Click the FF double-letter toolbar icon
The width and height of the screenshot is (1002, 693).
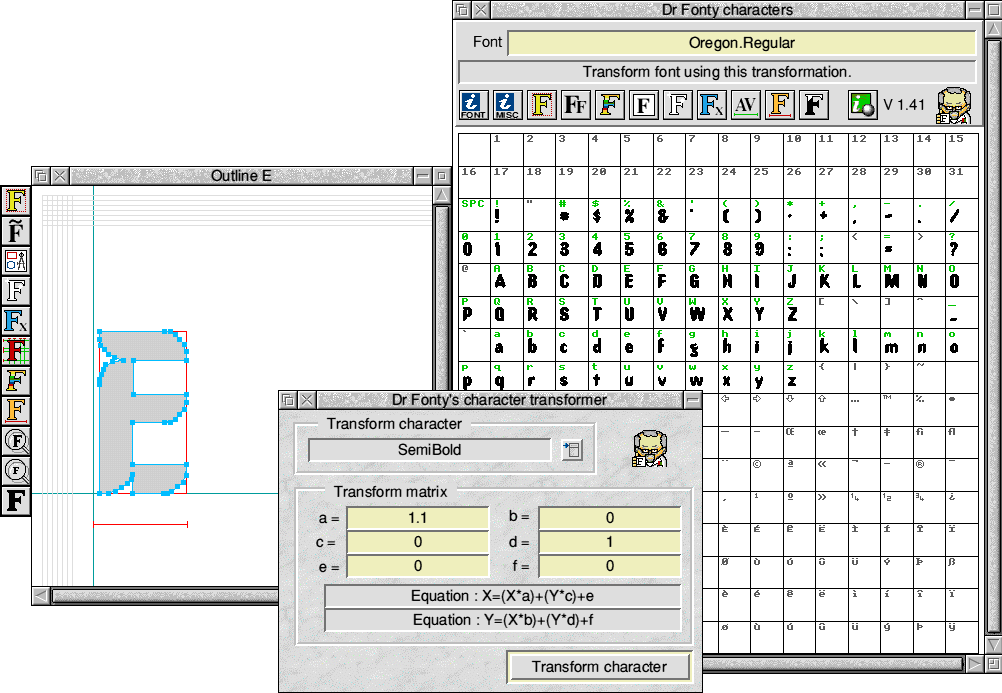(576, 104)
